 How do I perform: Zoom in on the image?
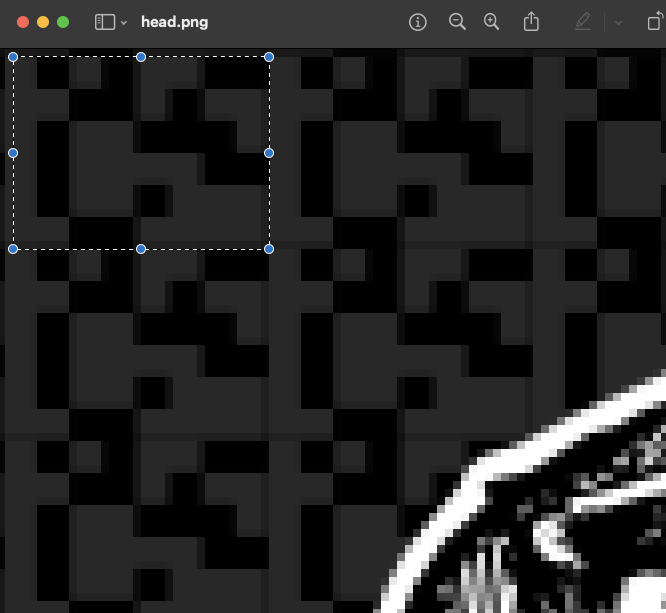pyautogui.click(x=491, y=22)
